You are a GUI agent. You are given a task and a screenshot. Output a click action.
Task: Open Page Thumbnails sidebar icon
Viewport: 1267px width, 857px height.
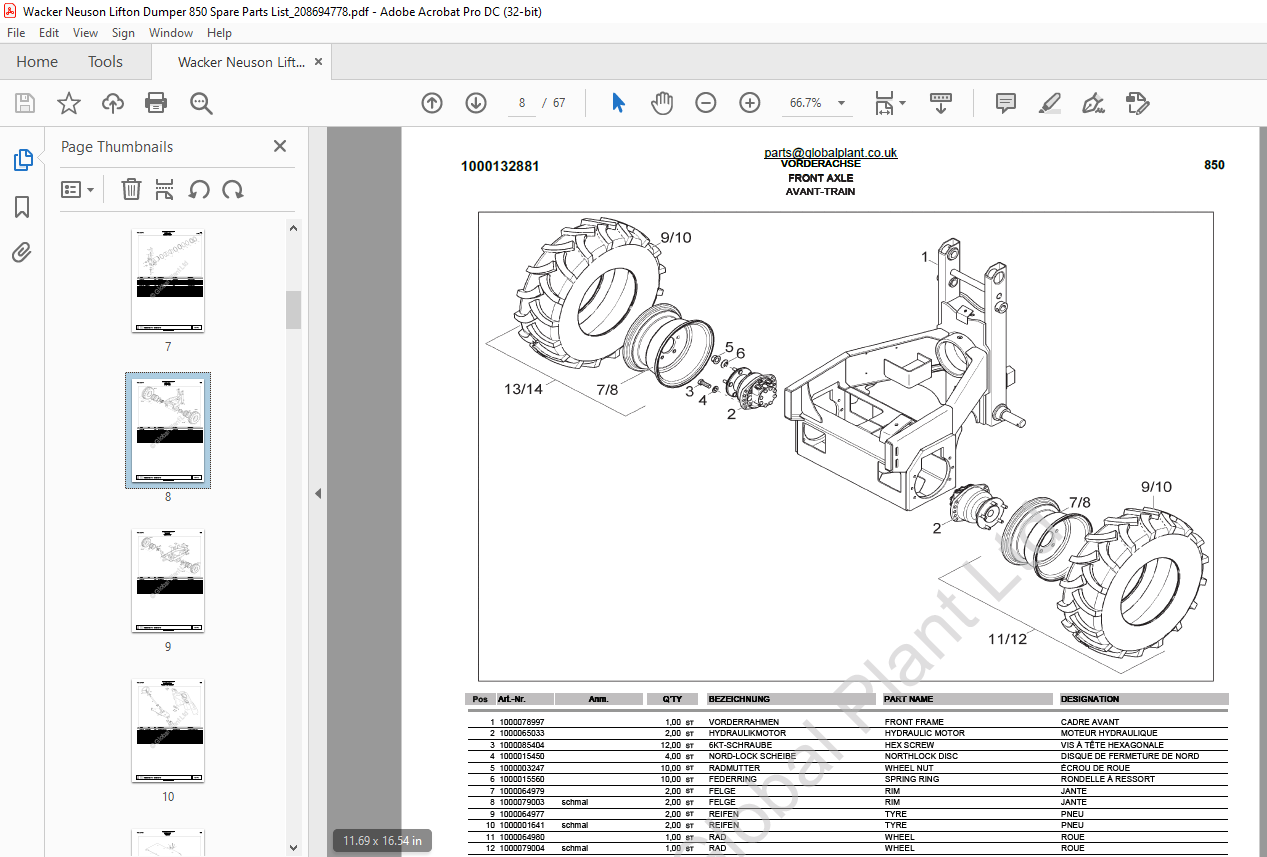[x=22, y=160]
